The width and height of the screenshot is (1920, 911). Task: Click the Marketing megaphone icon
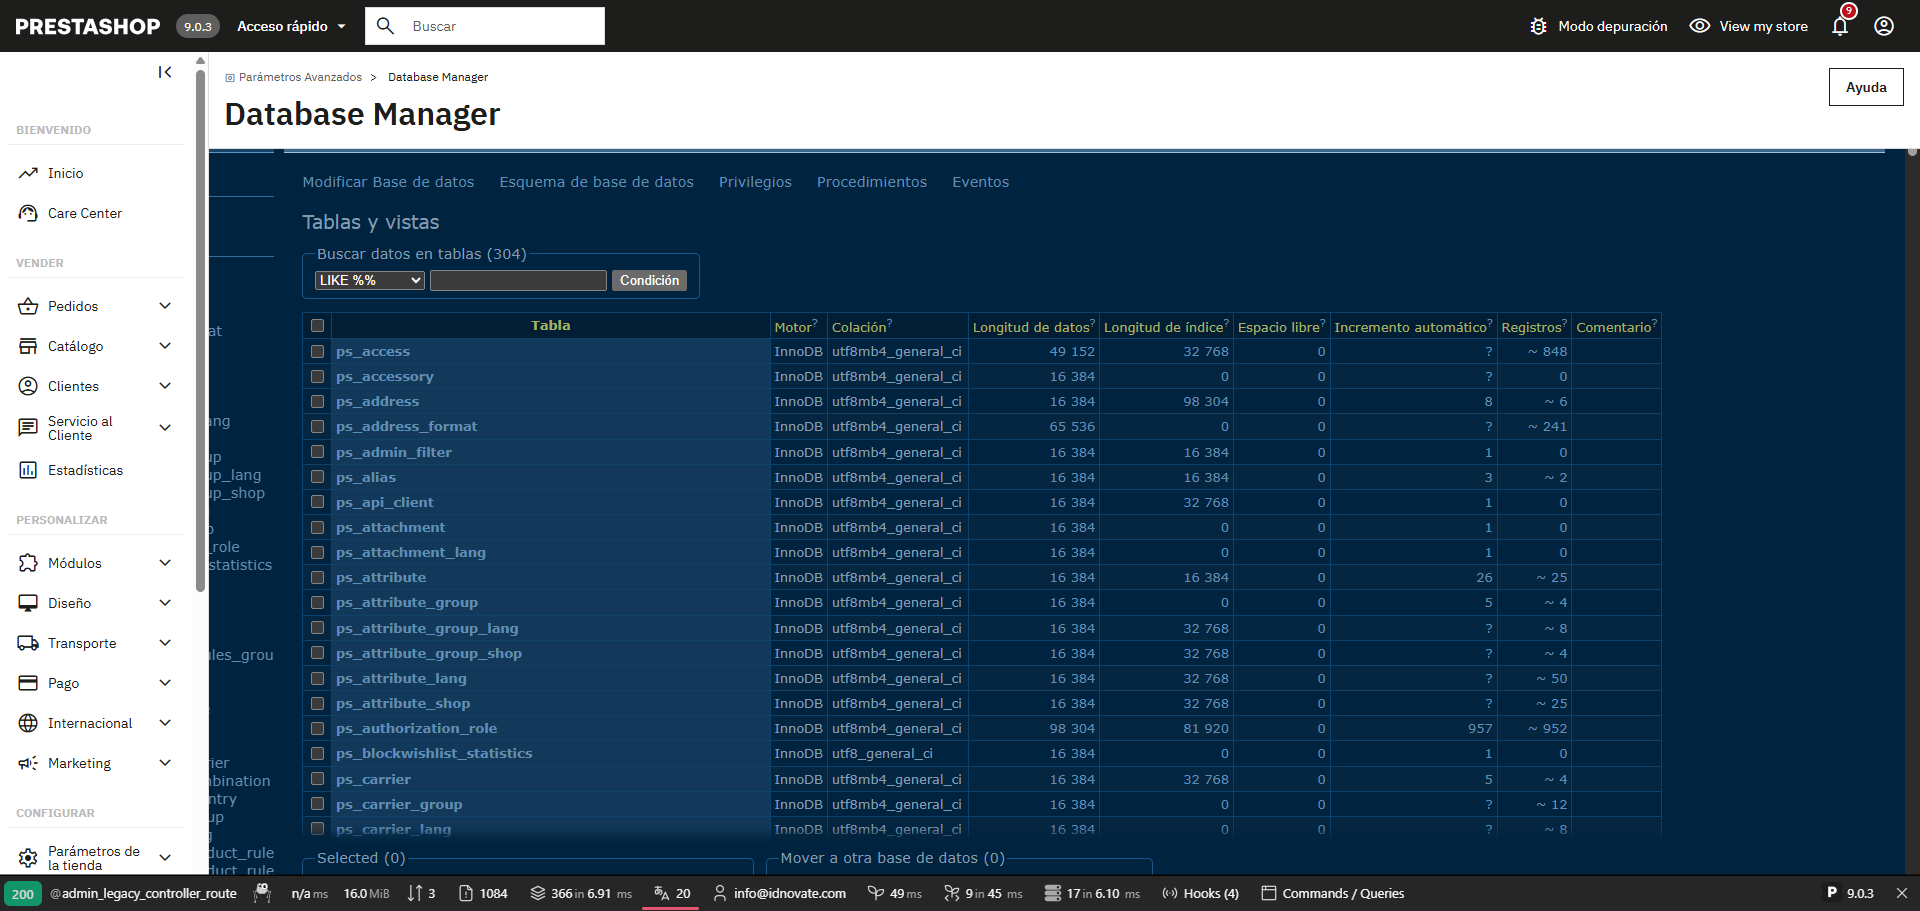pos(28,763)
